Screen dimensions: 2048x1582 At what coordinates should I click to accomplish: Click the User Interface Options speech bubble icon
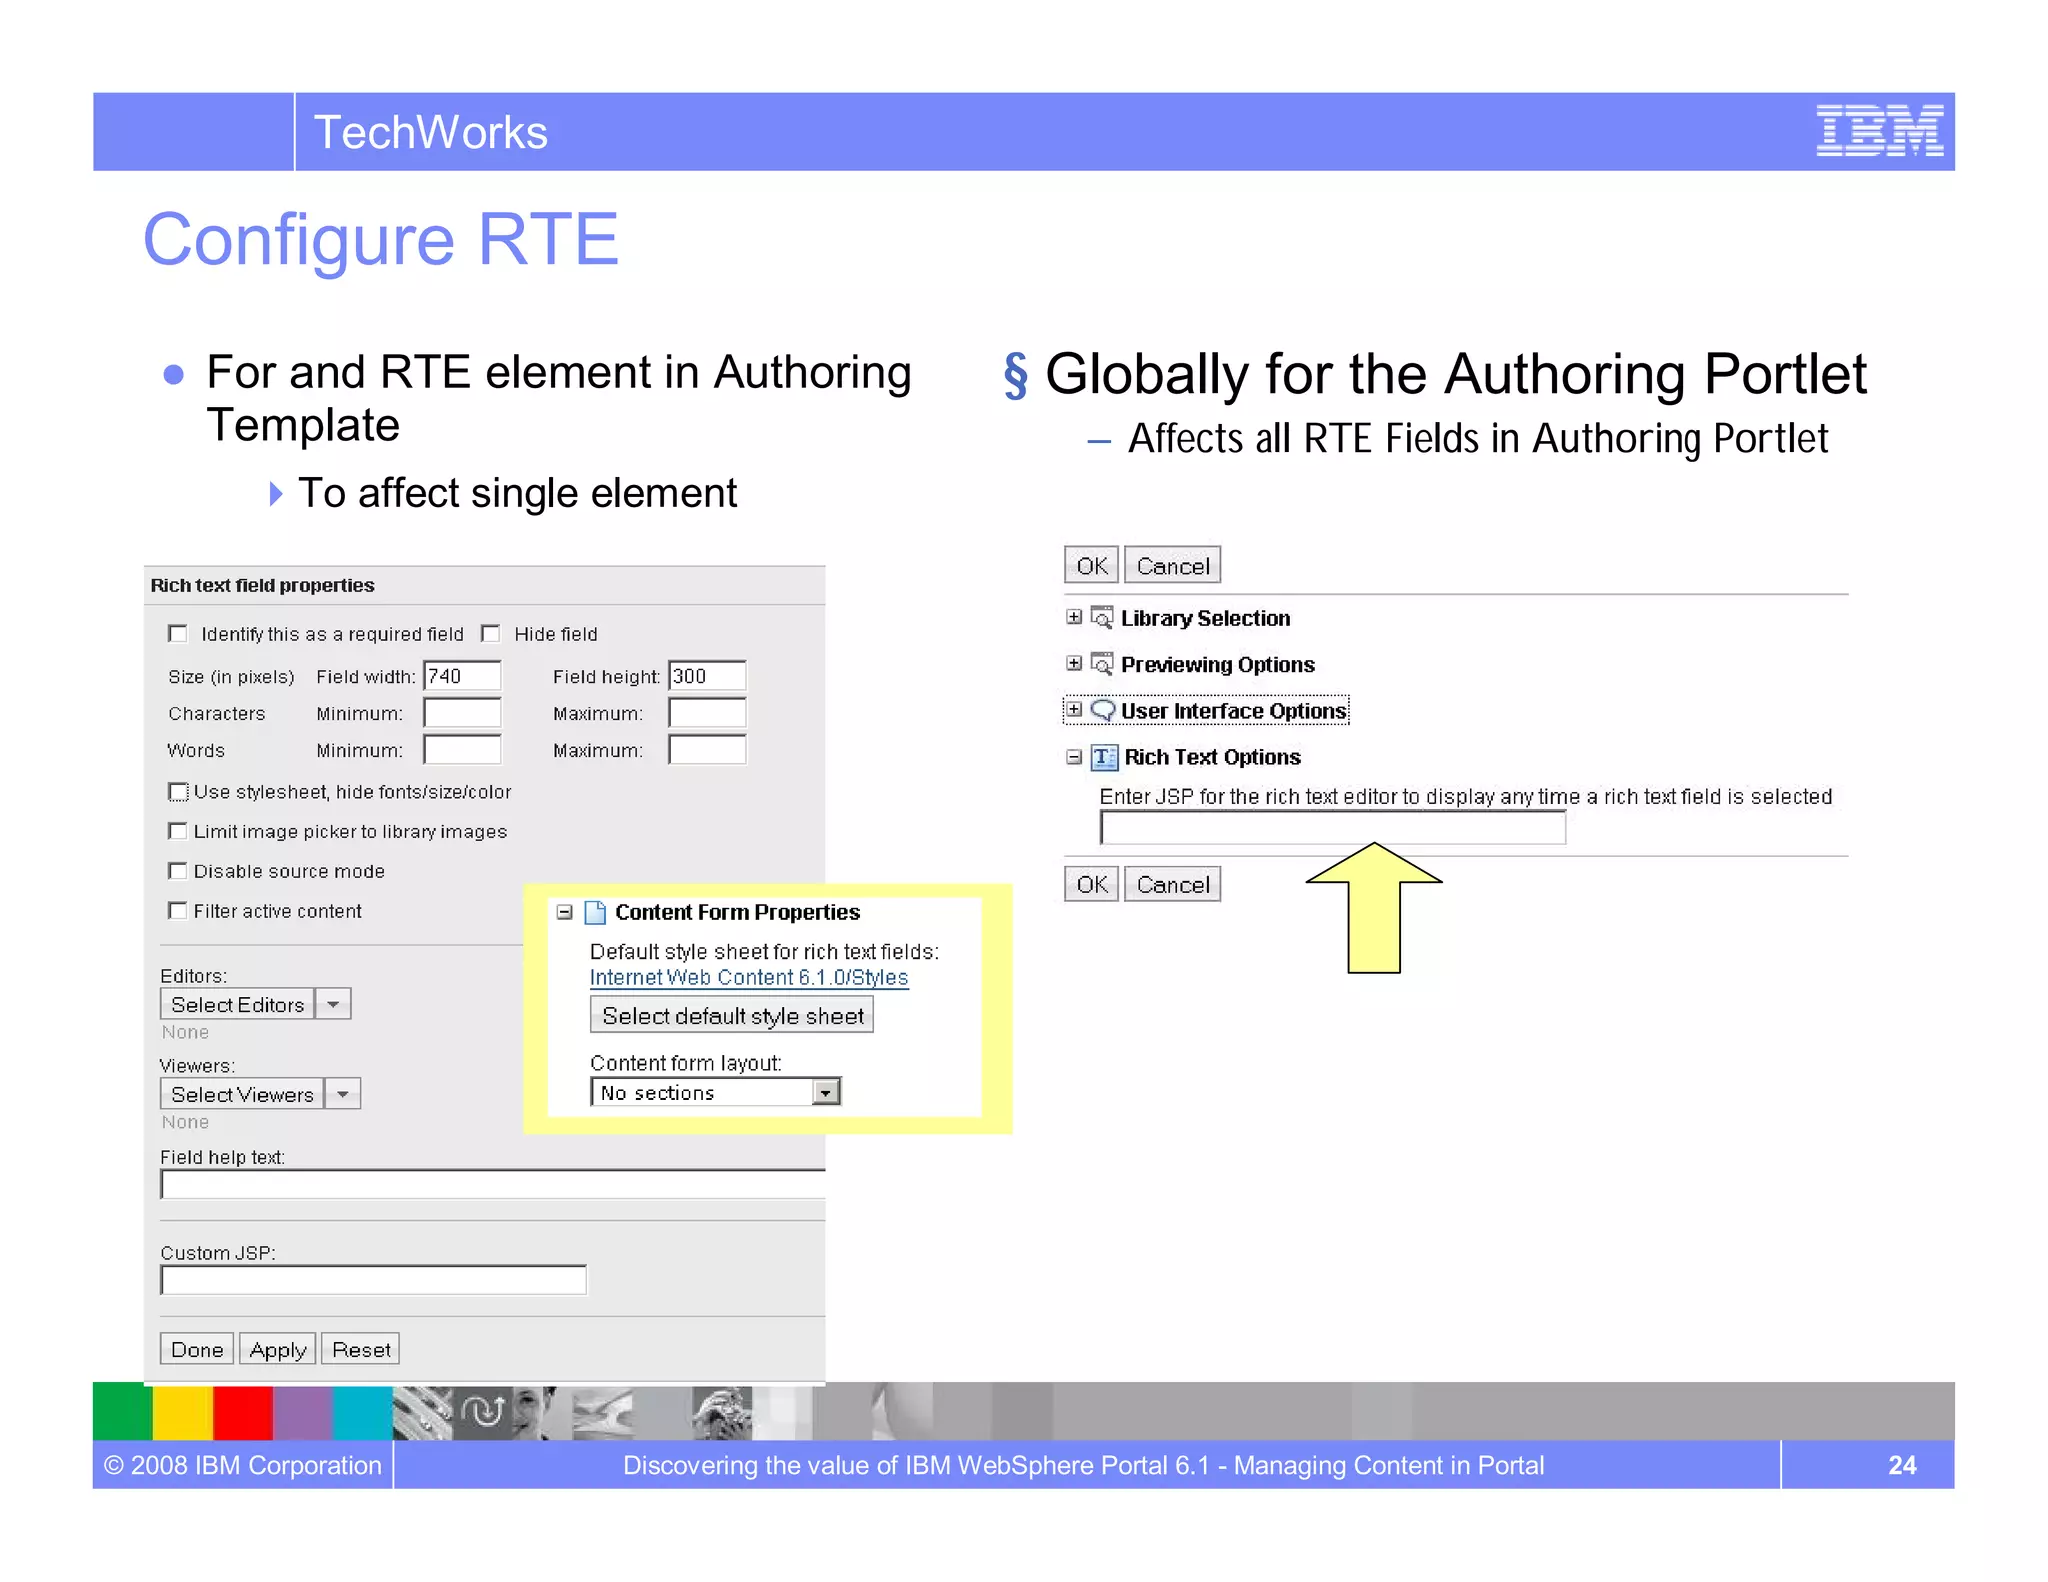[1102, 710]
